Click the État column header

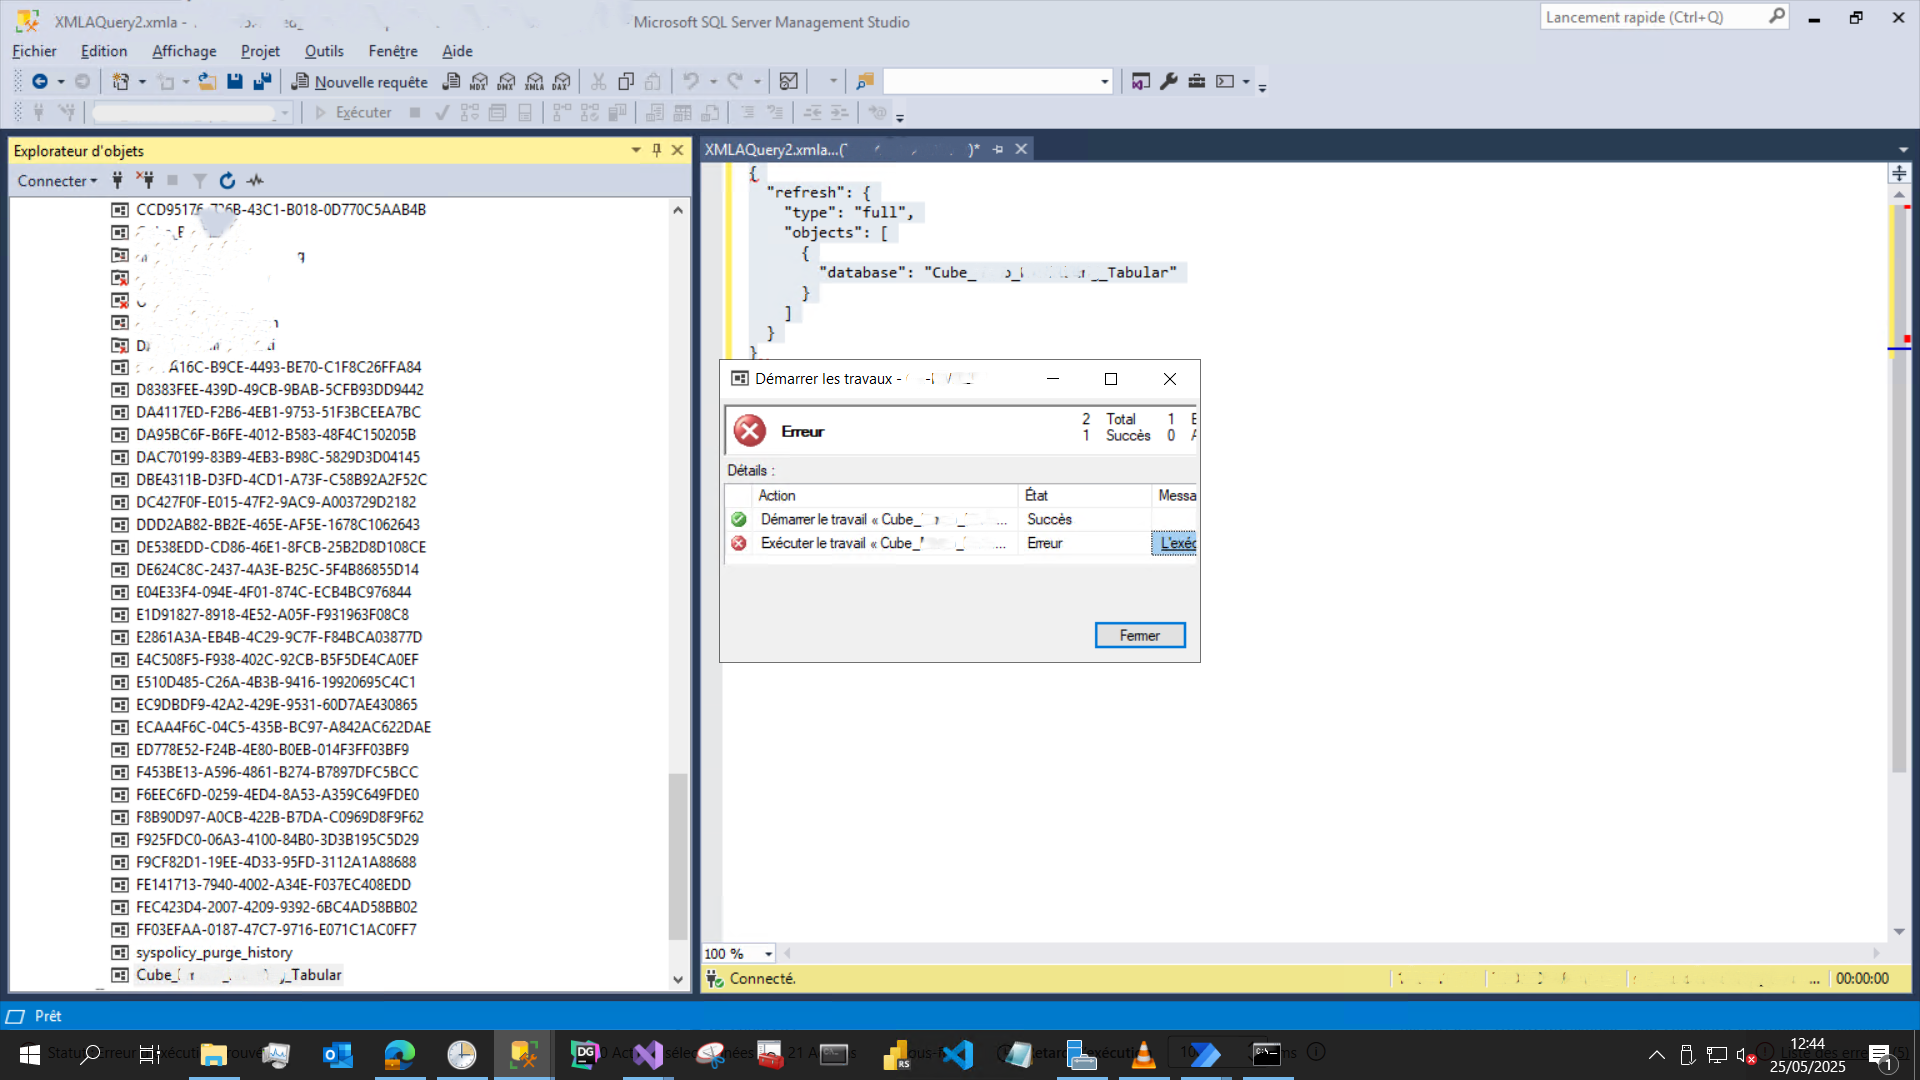click(1084, 496)
